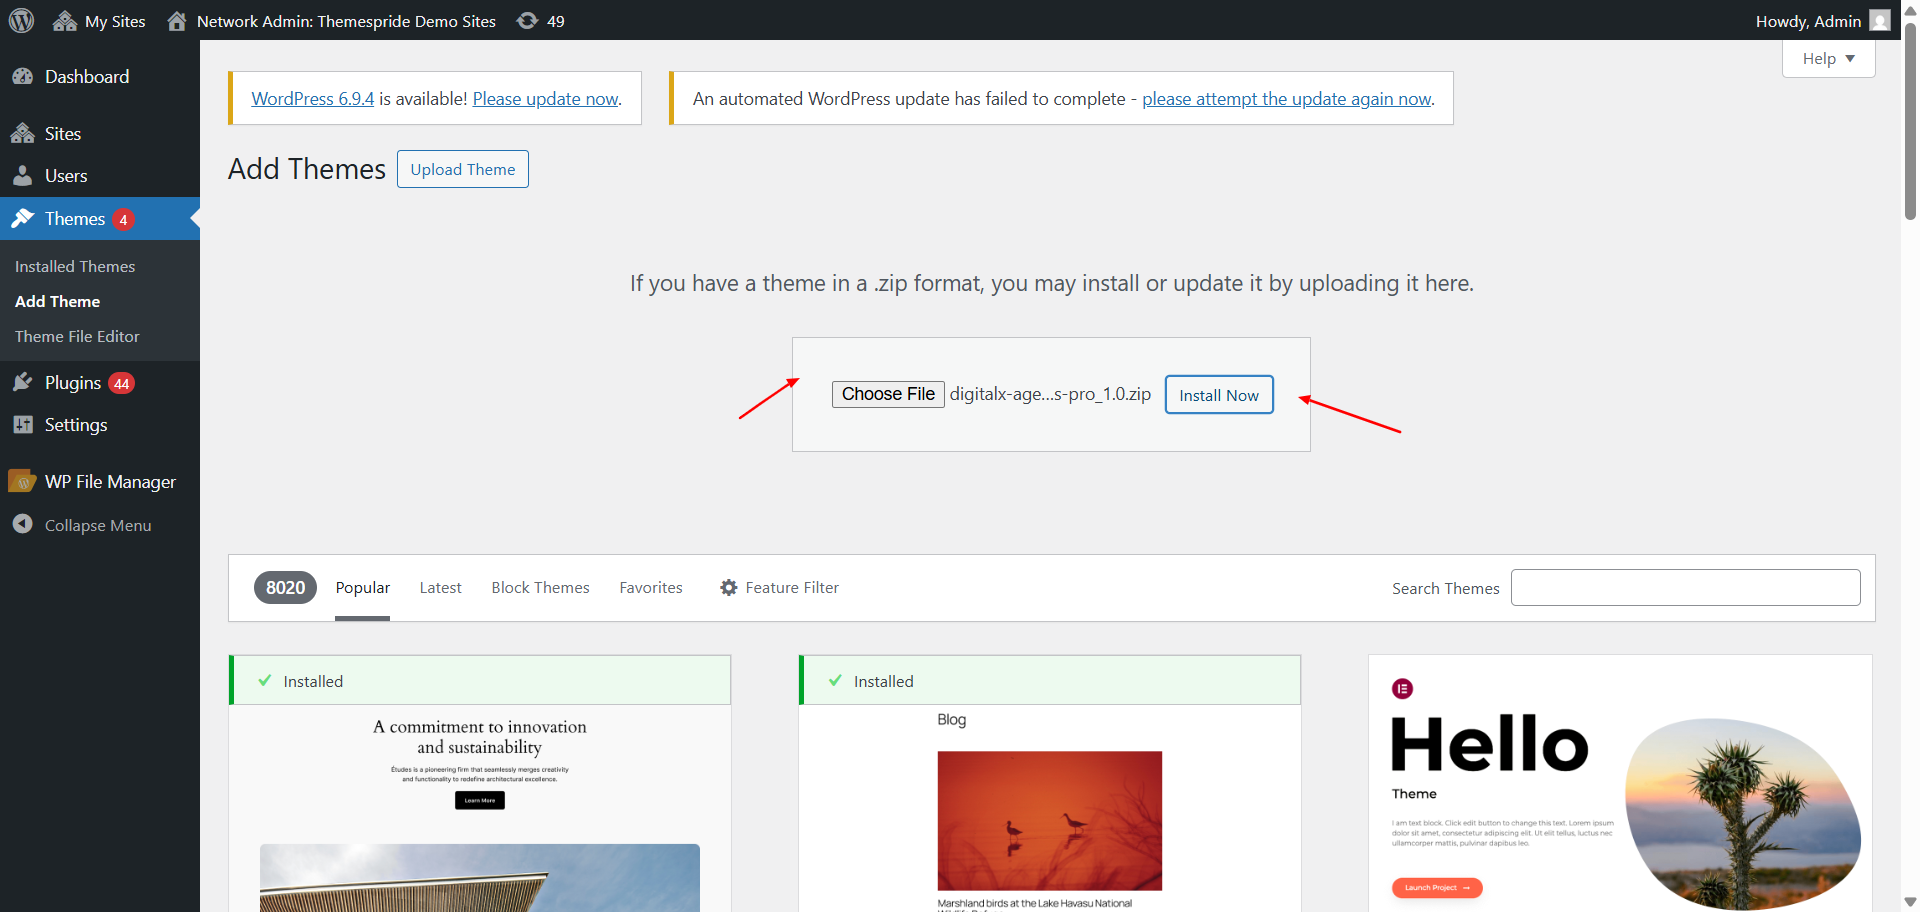
Task: Click the Upload Theme button
Action: point(463,169)
